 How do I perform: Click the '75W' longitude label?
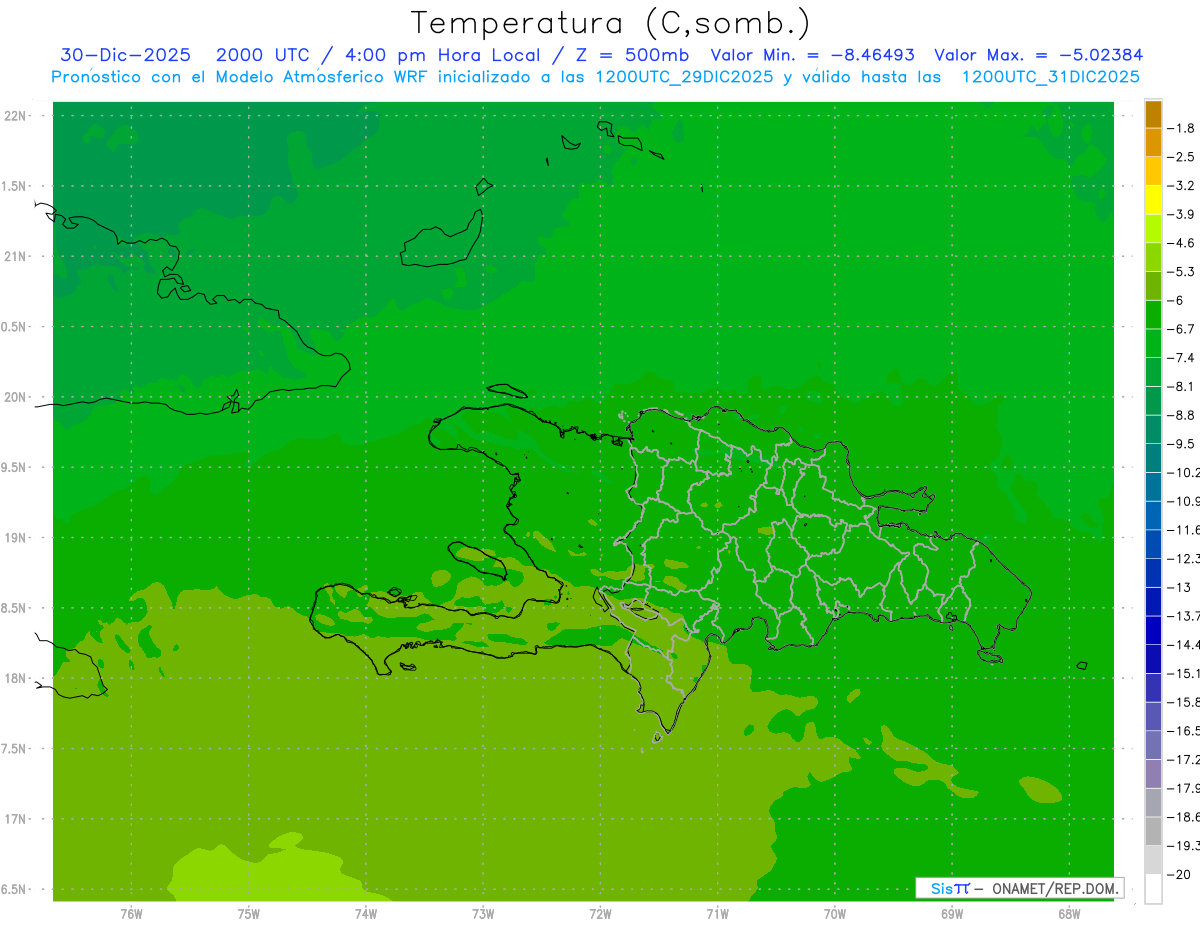coord(249,913)
